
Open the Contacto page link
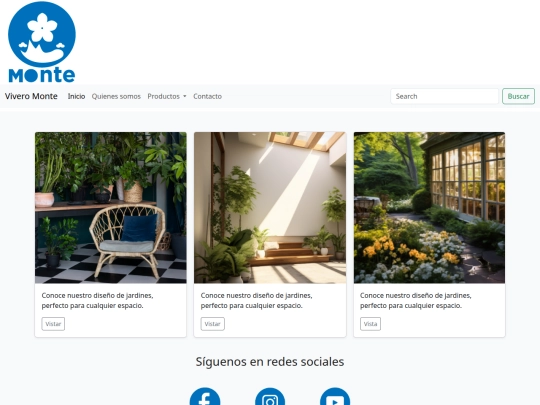[207, 96]
